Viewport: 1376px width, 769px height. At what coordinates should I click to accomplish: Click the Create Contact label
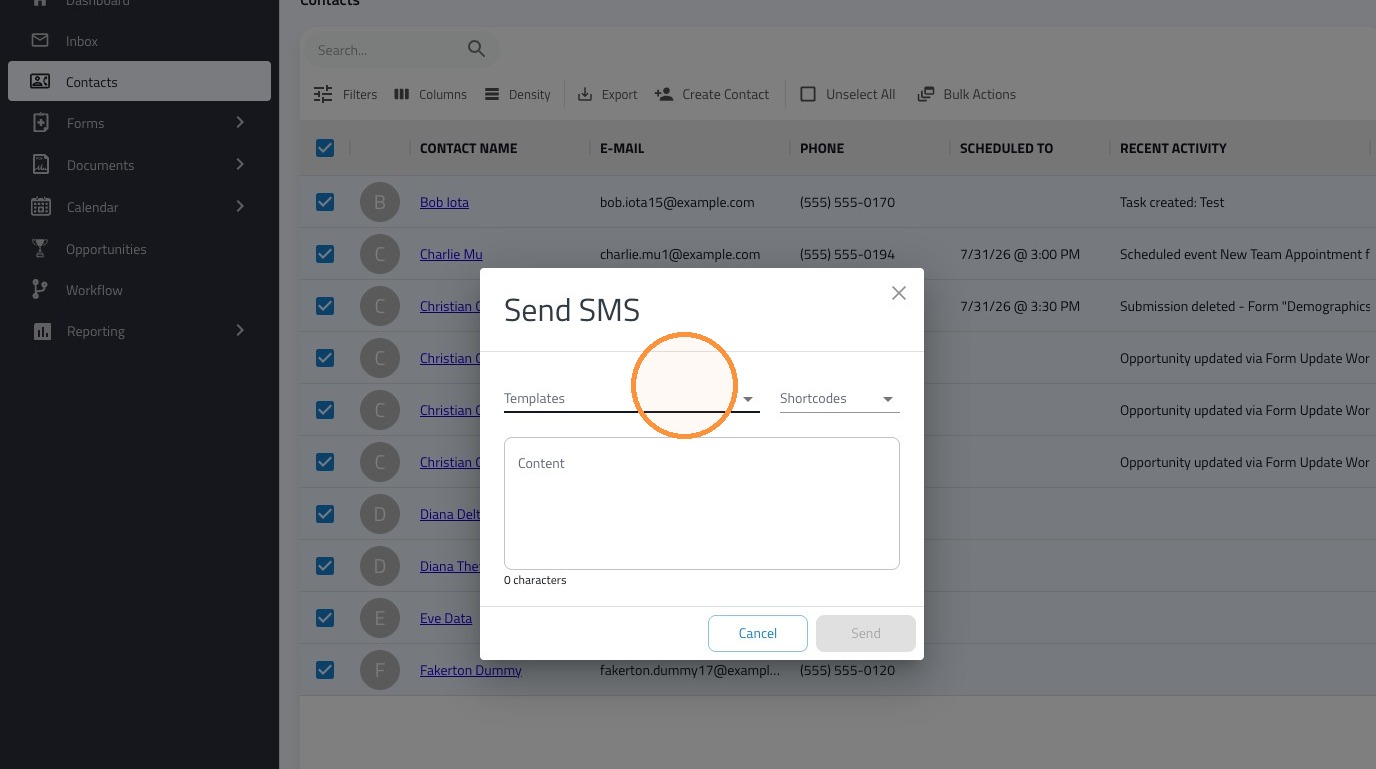click(725, 94)
